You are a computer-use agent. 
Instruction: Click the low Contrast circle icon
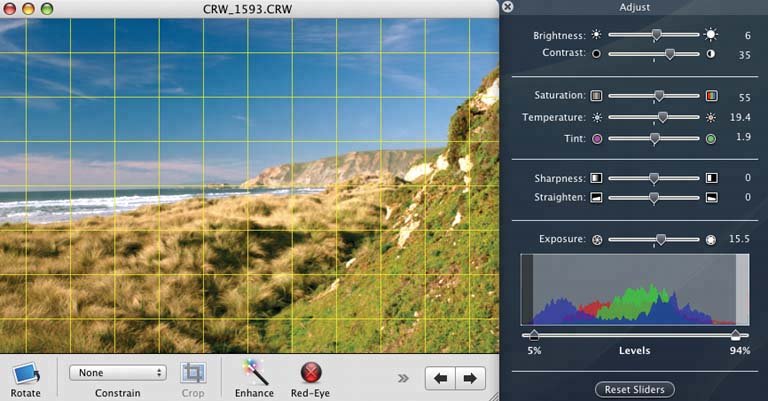point(596,54)
